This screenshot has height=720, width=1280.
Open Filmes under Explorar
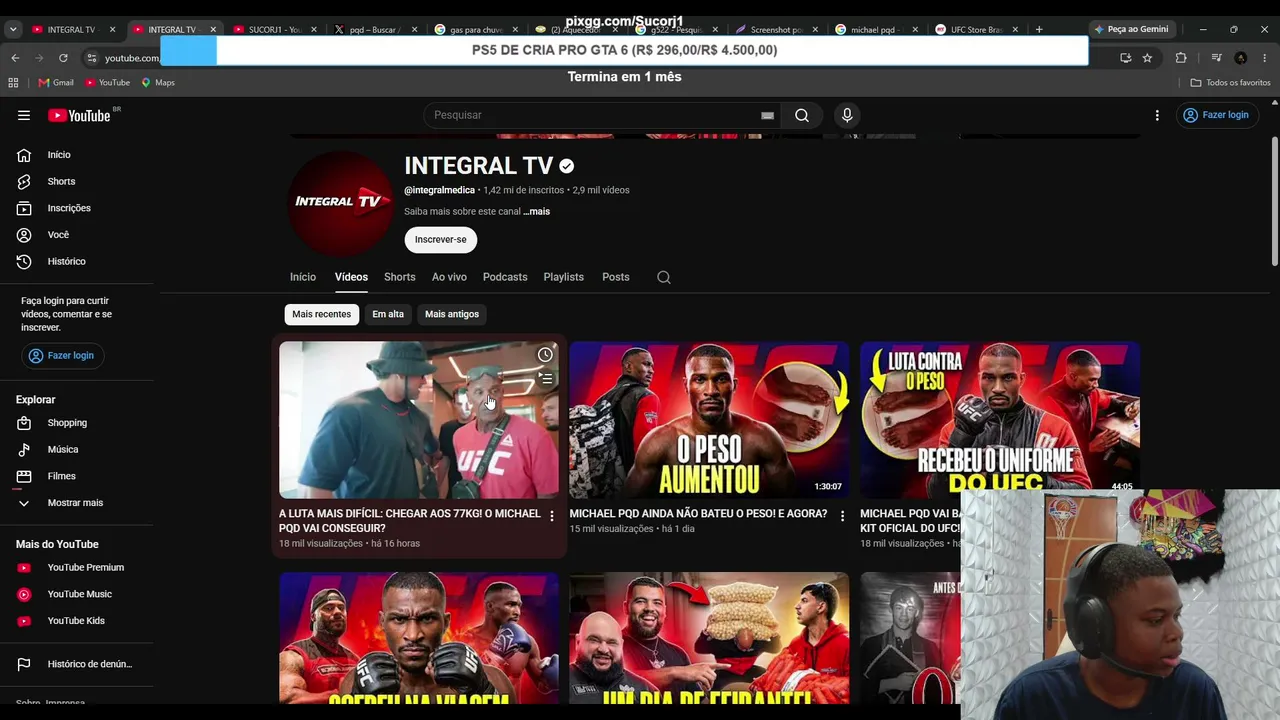click(x=61, y=476)
